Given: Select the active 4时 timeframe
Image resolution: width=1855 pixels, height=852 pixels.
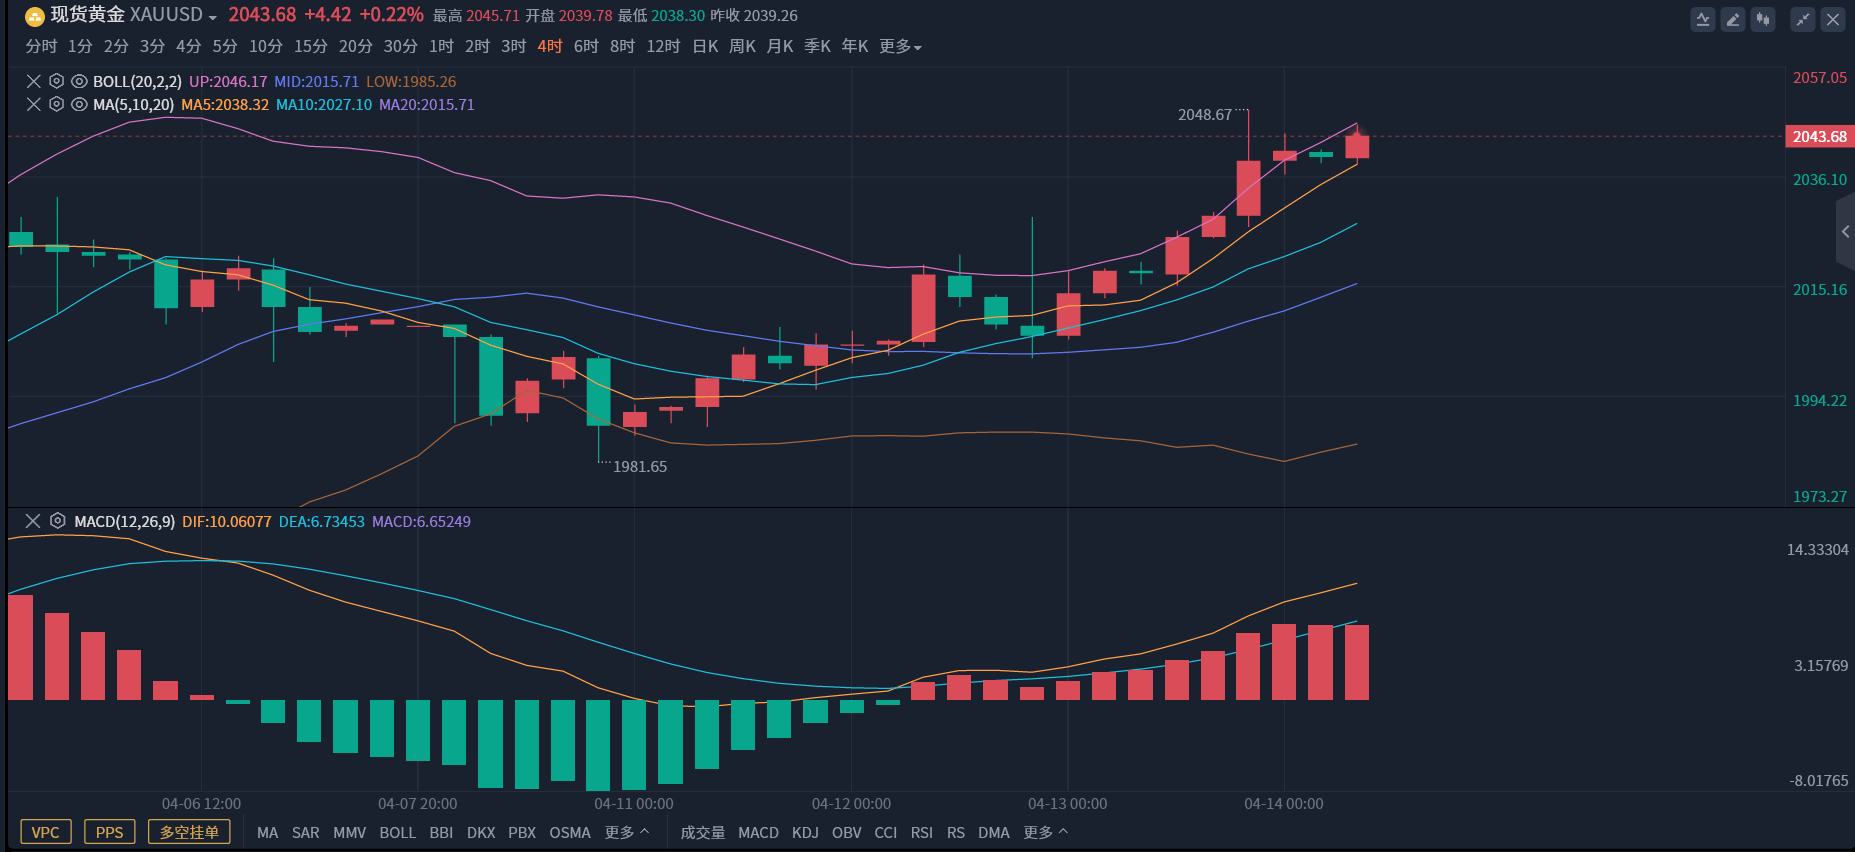Looking at the screenshot, I should click(x=550, y=46).
